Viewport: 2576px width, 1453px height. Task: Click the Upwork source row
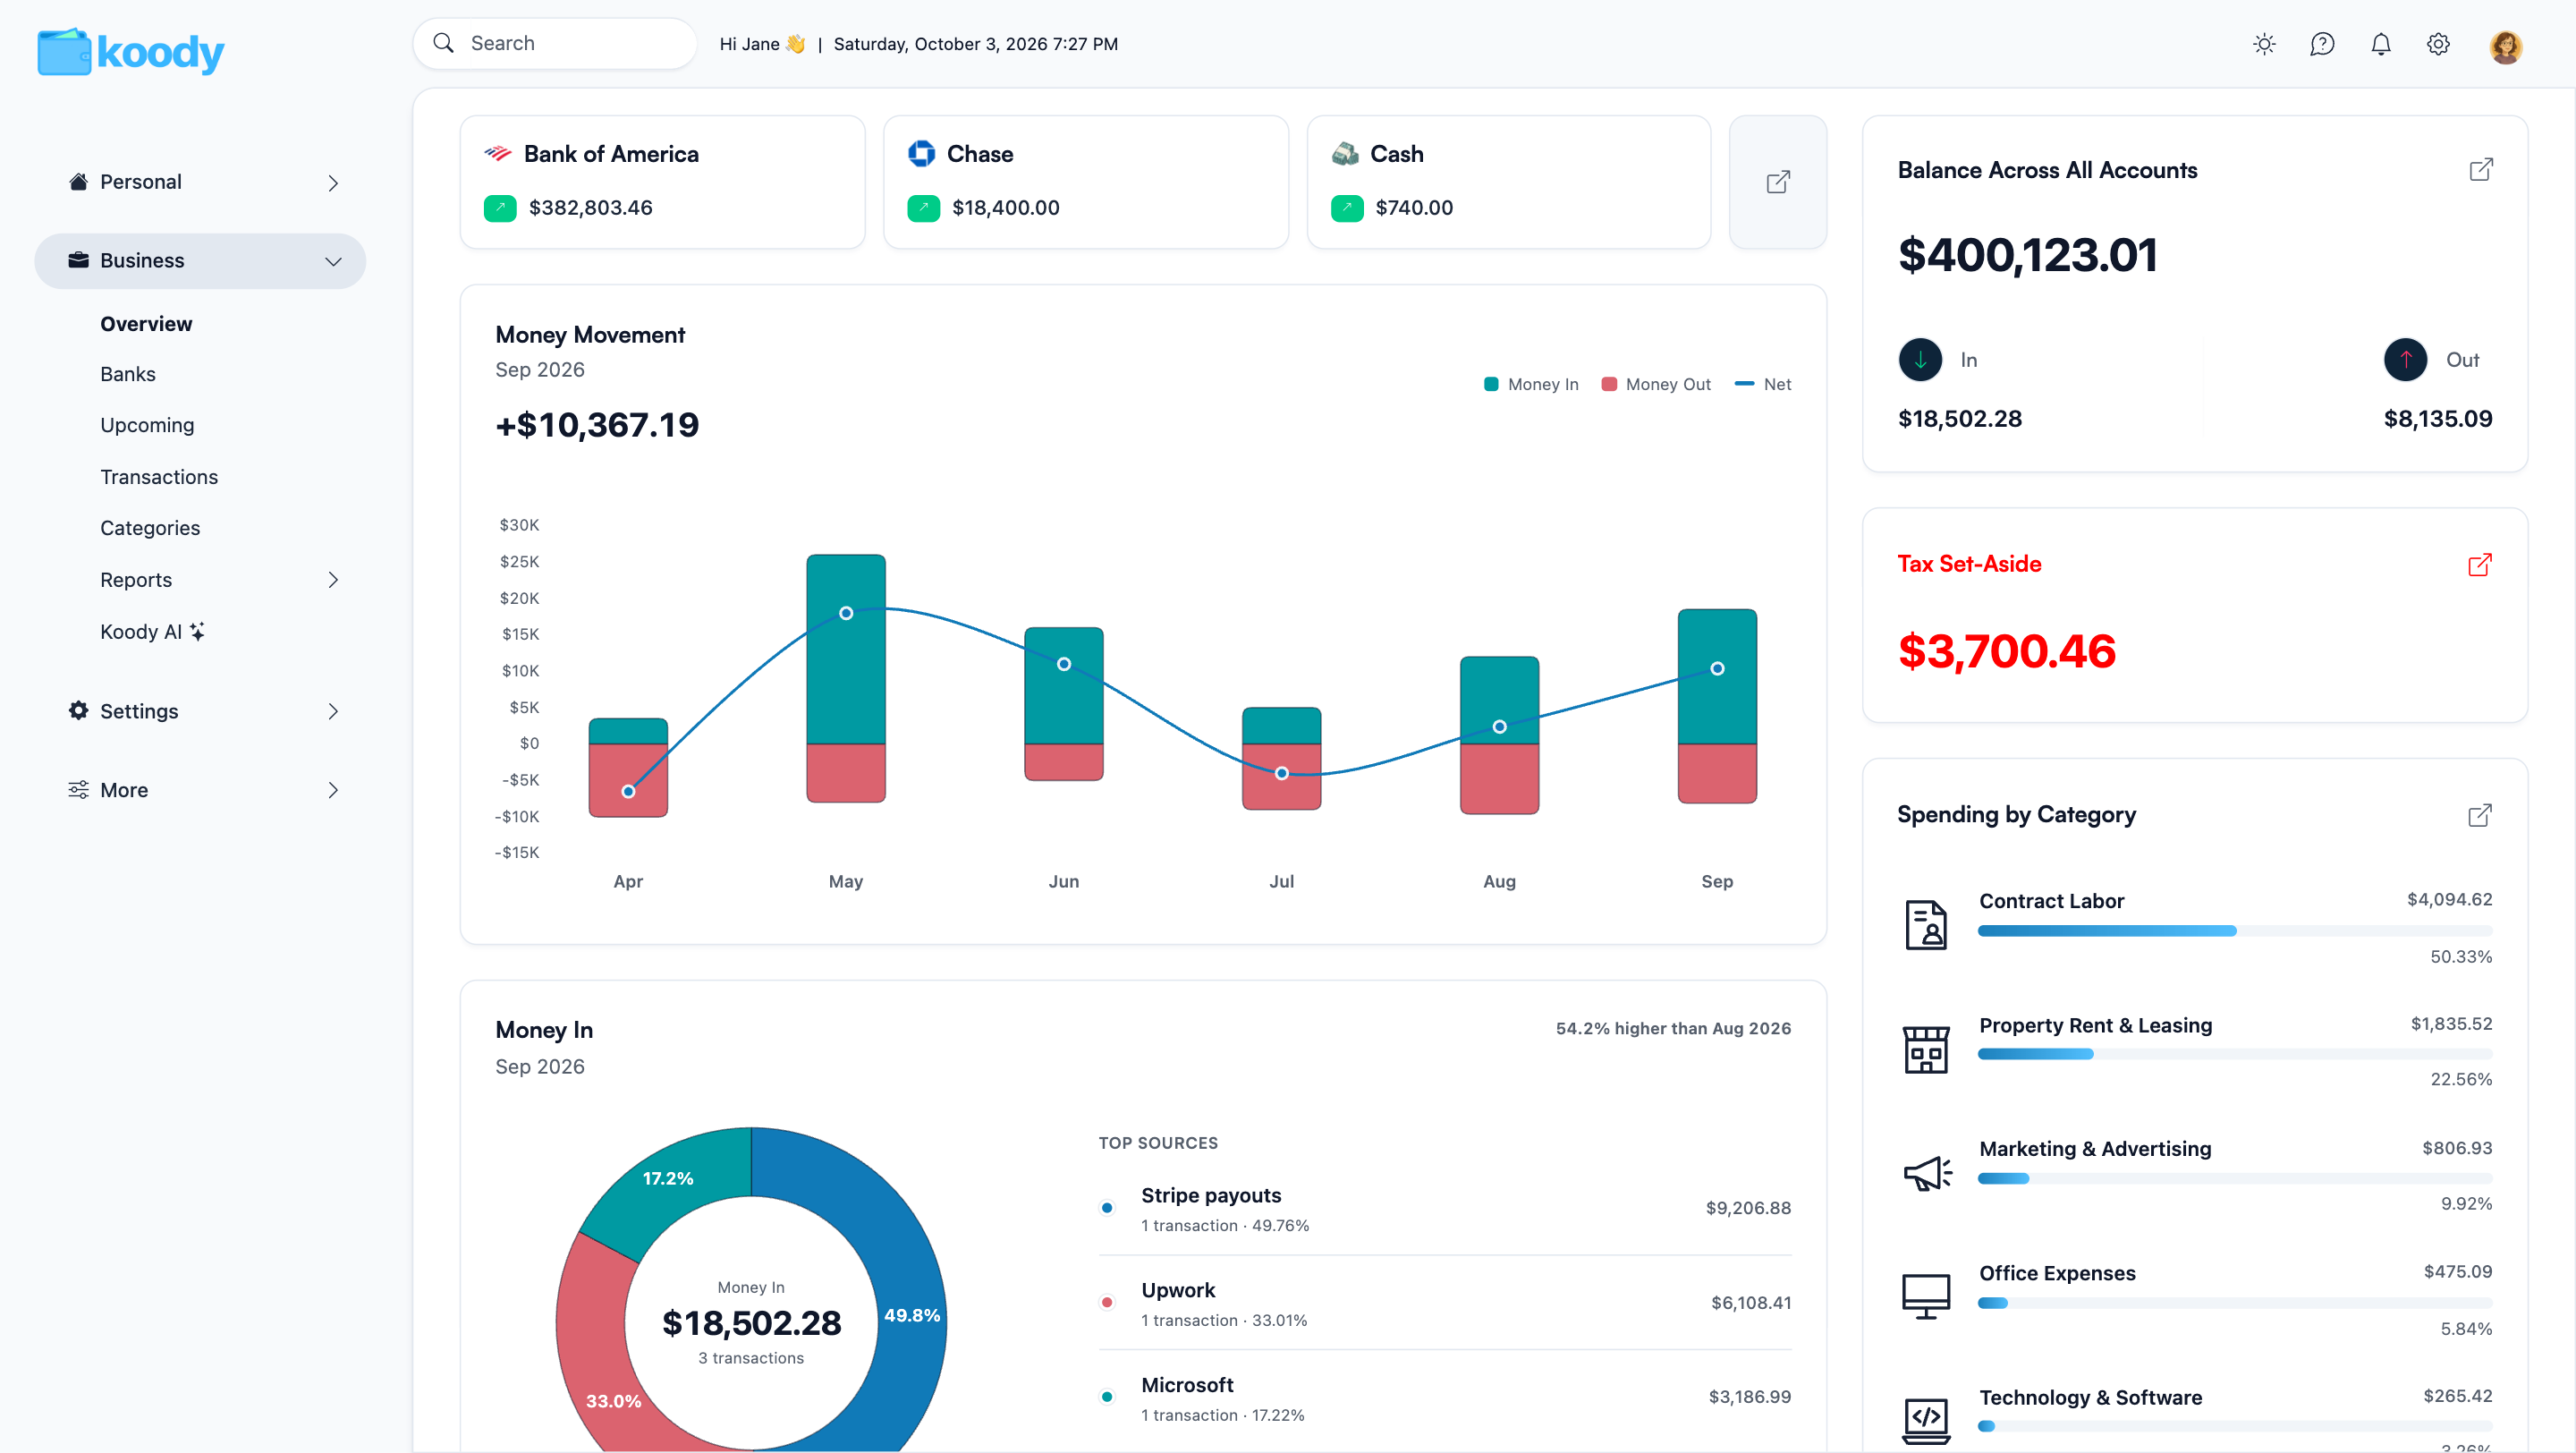(1444, 1303)
